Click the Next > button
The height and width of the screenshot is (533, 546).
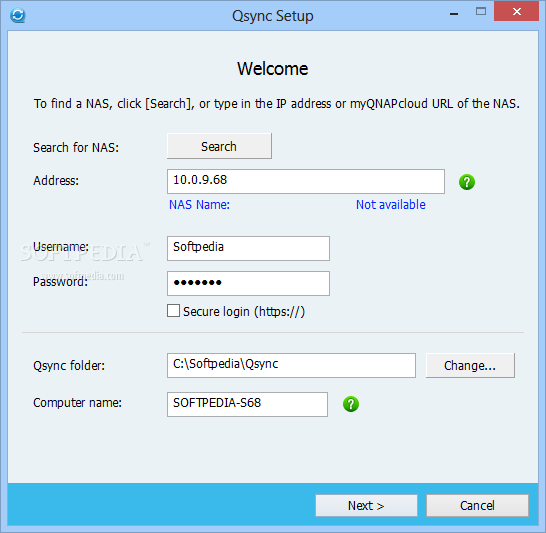(366, 505)
